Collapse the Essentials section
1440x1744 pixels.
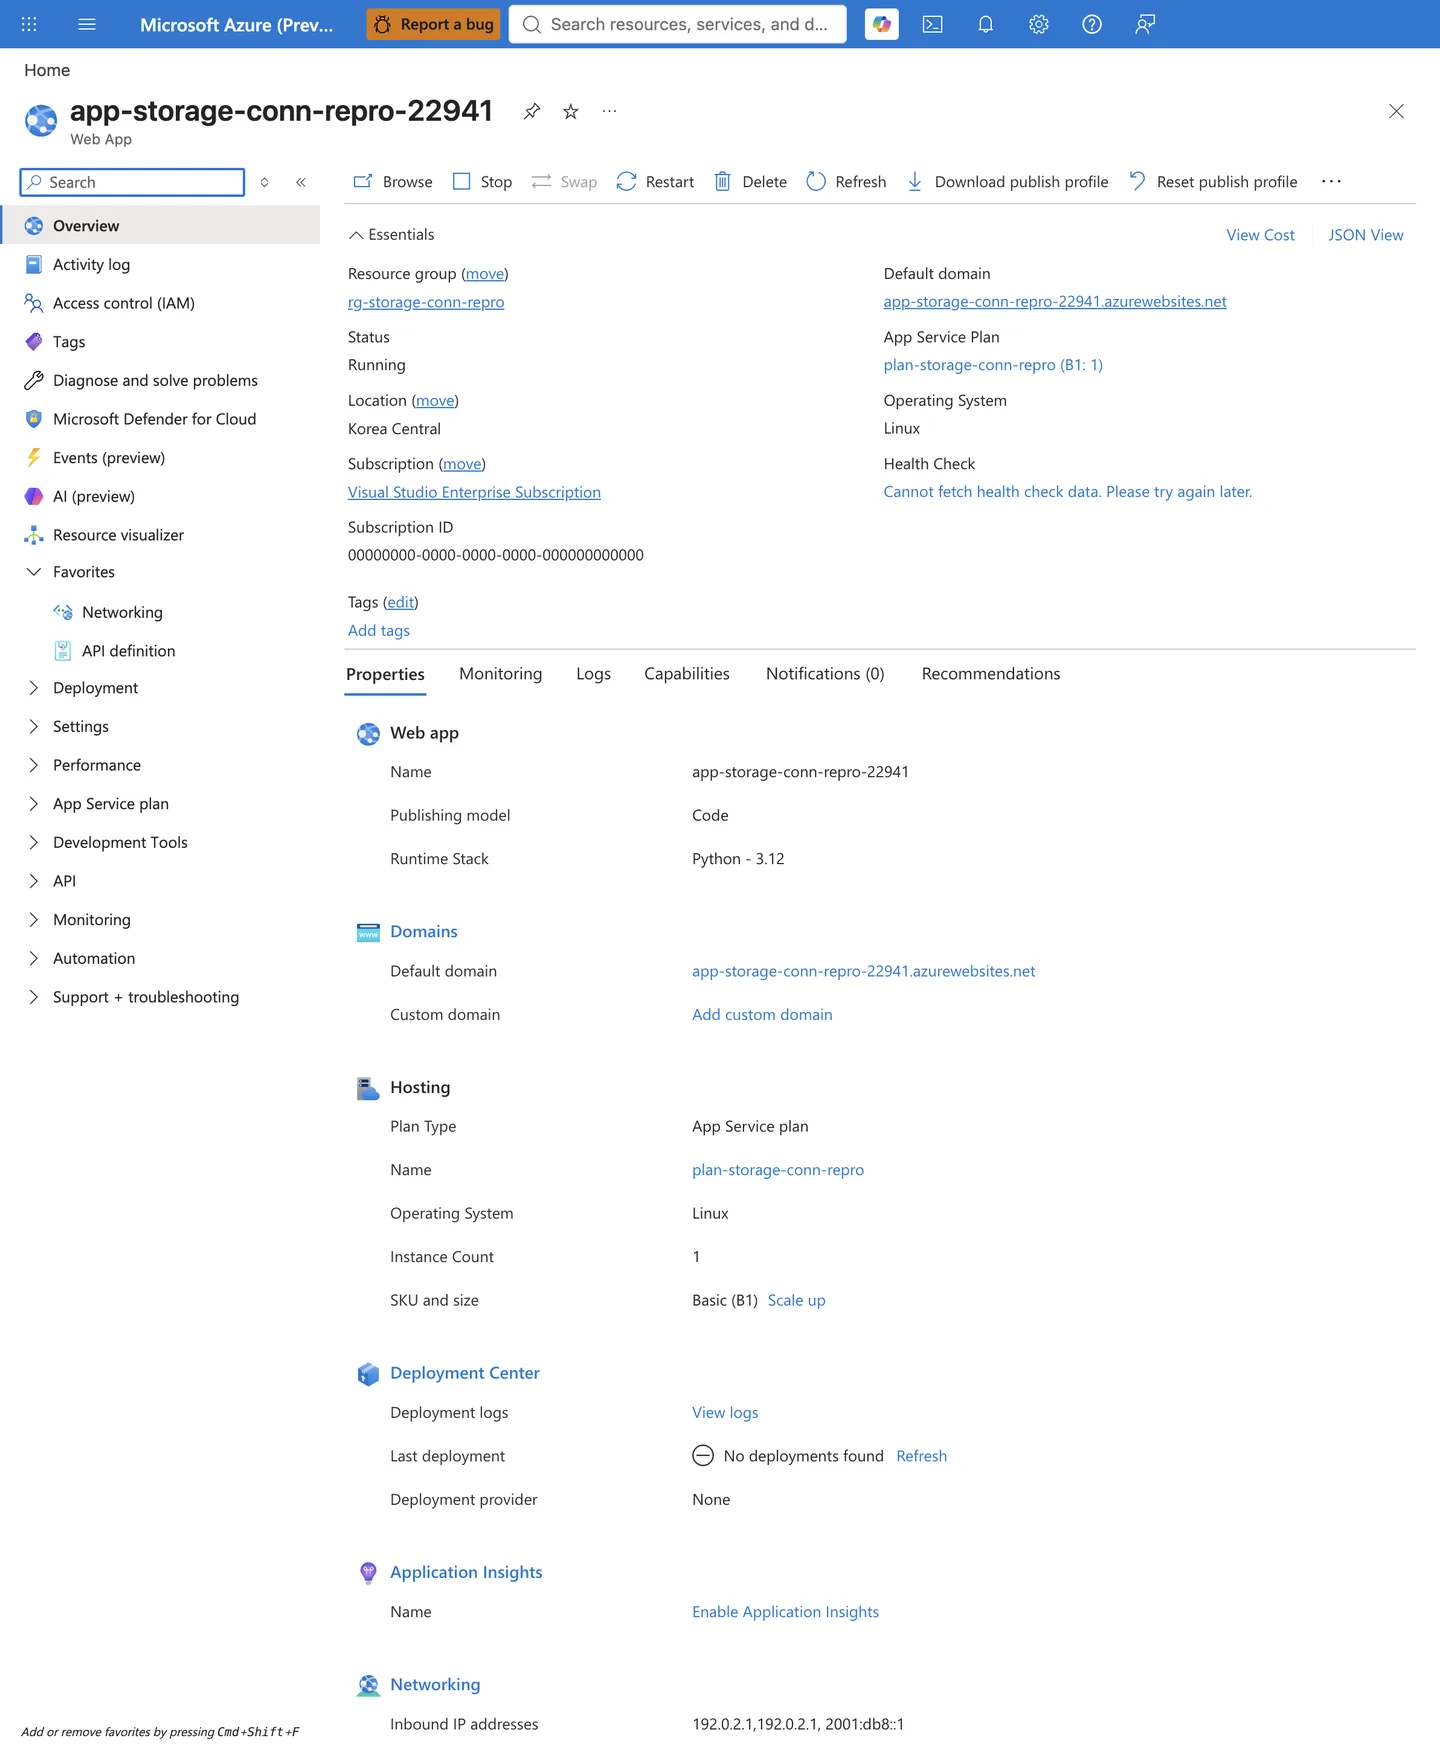[391, 234]
